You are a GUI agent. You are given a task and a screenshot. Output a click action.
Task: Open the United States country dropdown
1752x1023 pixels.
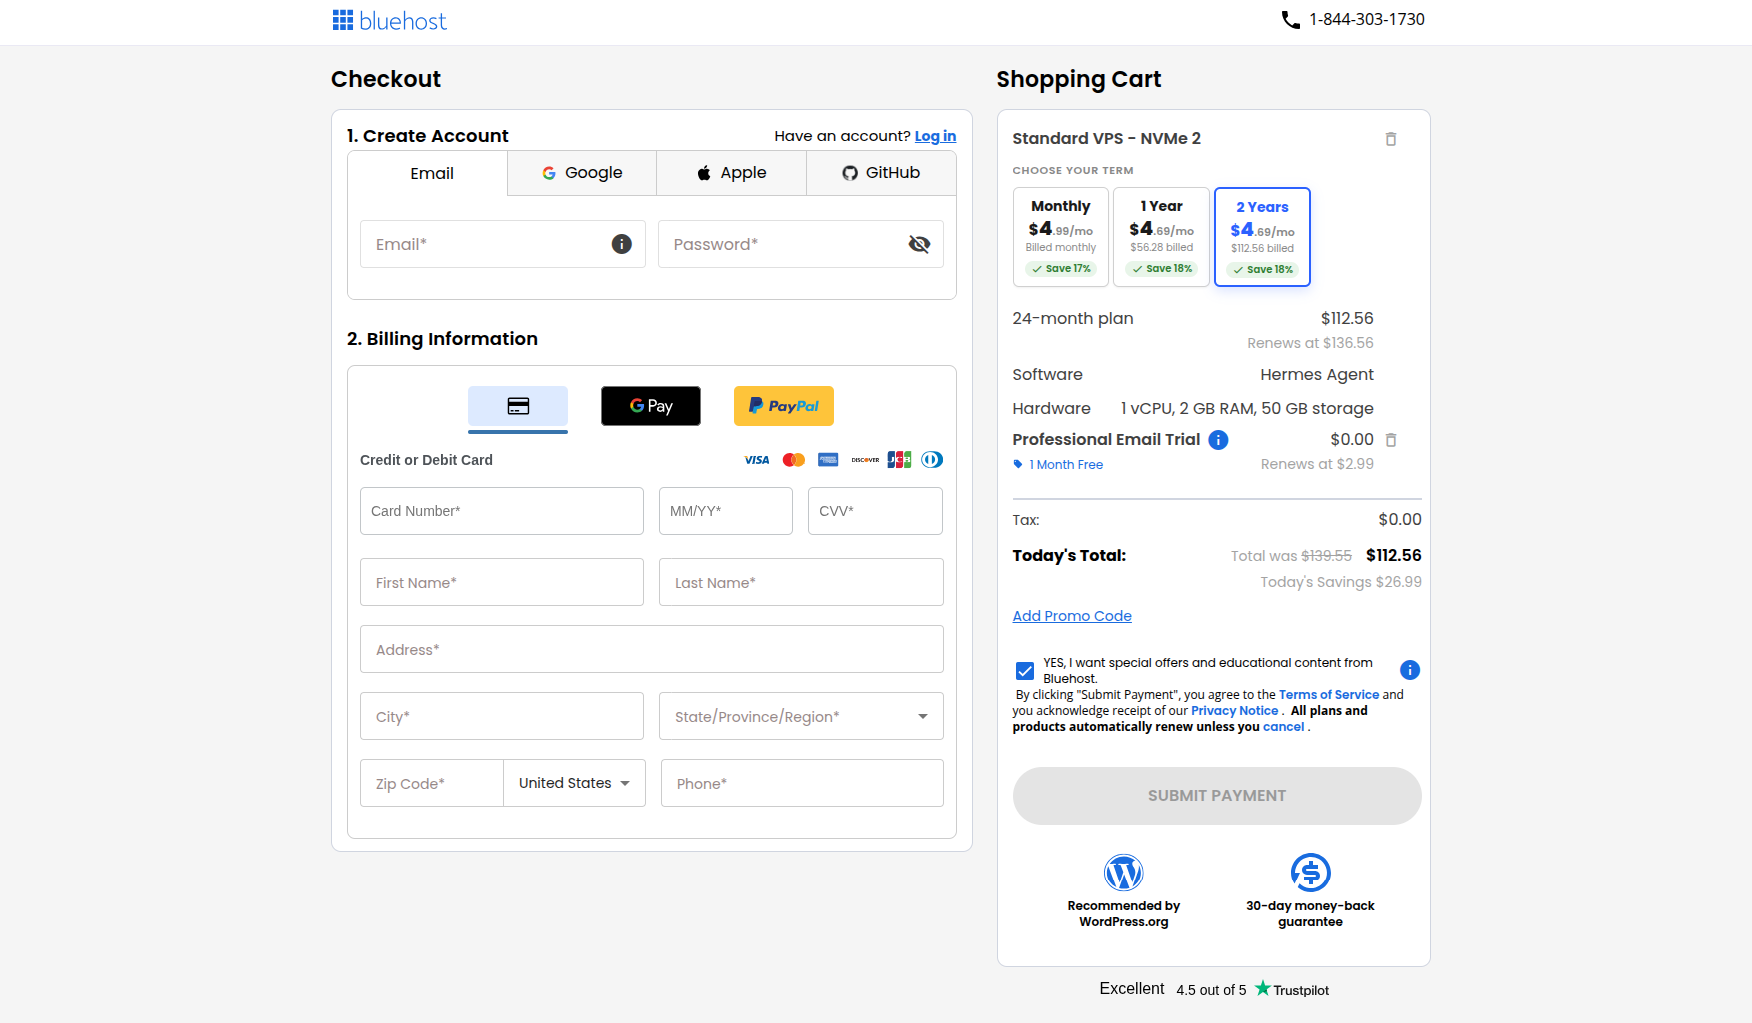coord(574,783)
